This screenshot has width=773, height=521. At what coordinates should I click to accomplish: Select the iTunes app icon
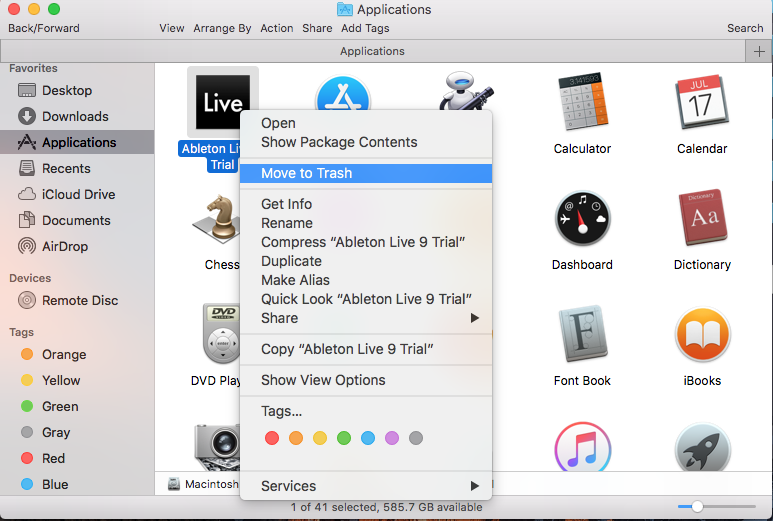tap(582, 450)
